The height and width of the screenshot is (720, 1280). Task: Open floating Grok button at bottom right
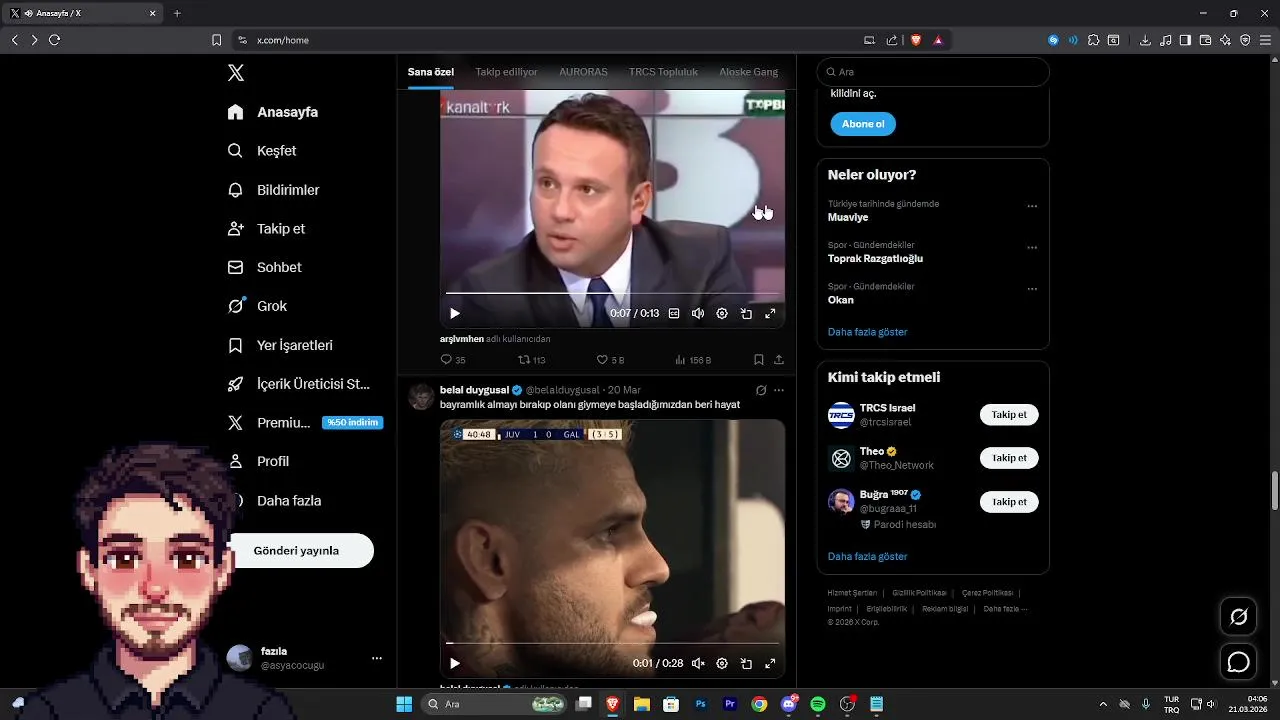pyautogui.click(x=1238, y=617)
